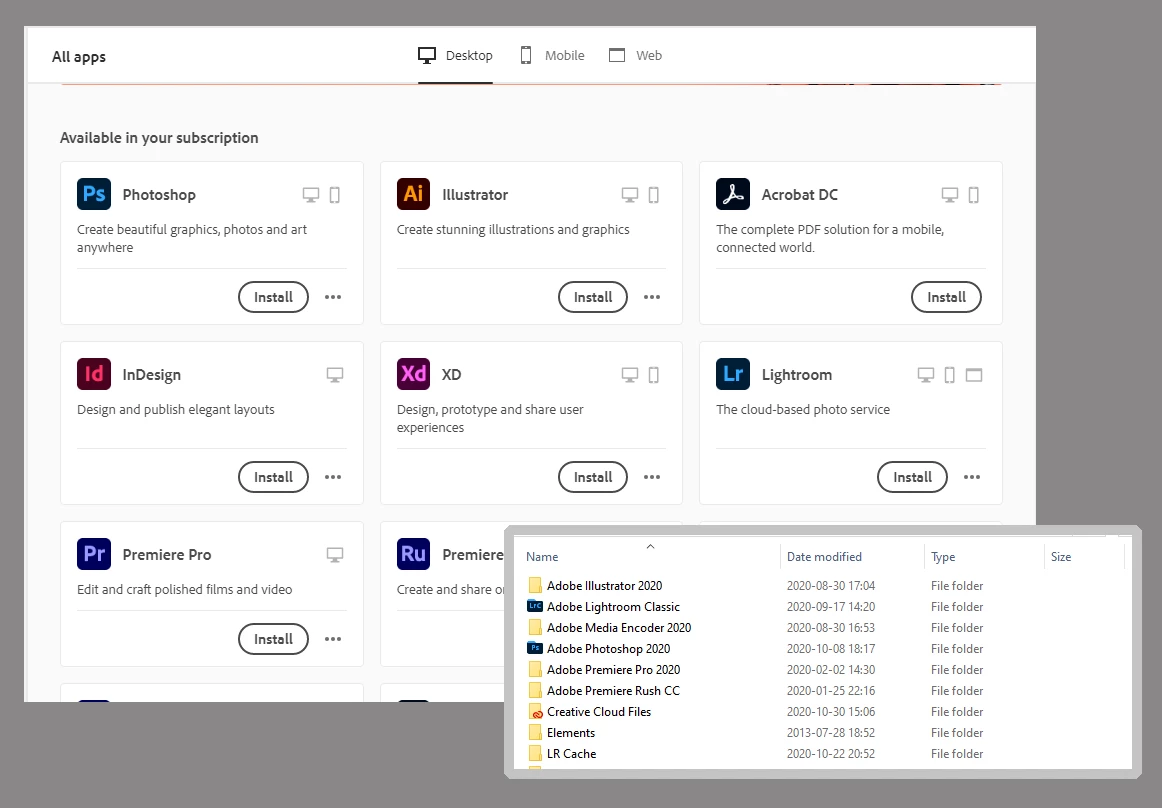Click the Premiere Pro app icon

point(94,554)
